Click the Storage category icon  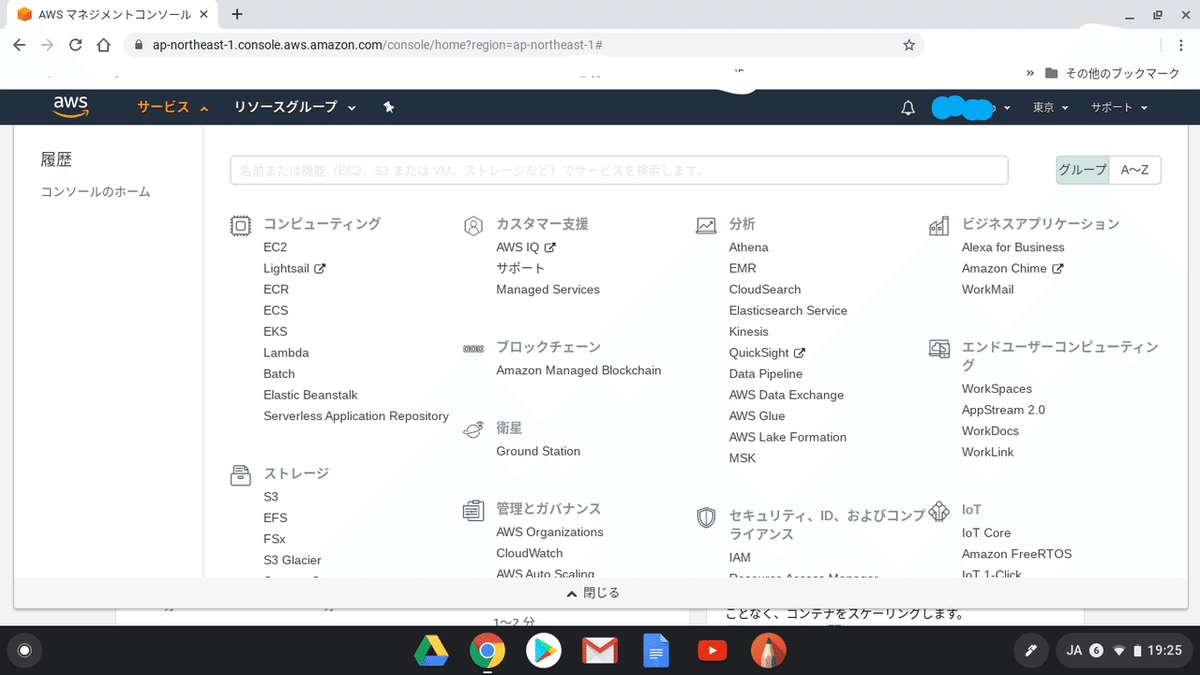point(240,474)
